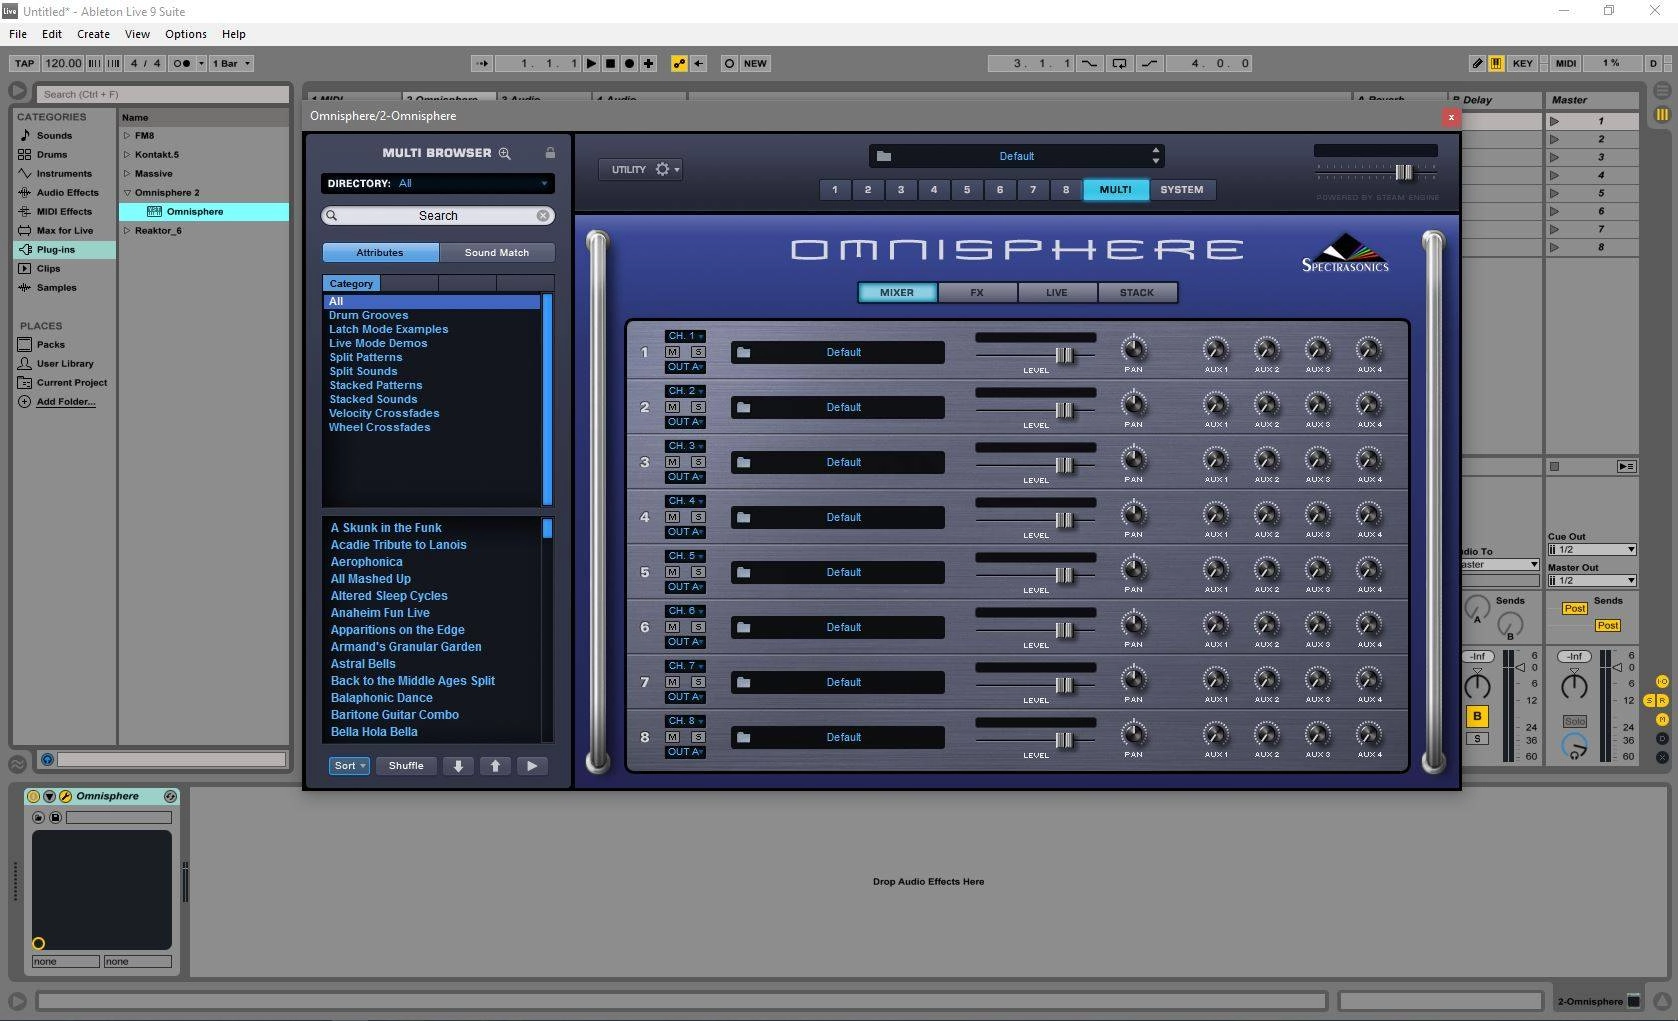Click the Ableton transport play button
The height and width of the screenshot is (1021, 1678).
click(591, 63)
